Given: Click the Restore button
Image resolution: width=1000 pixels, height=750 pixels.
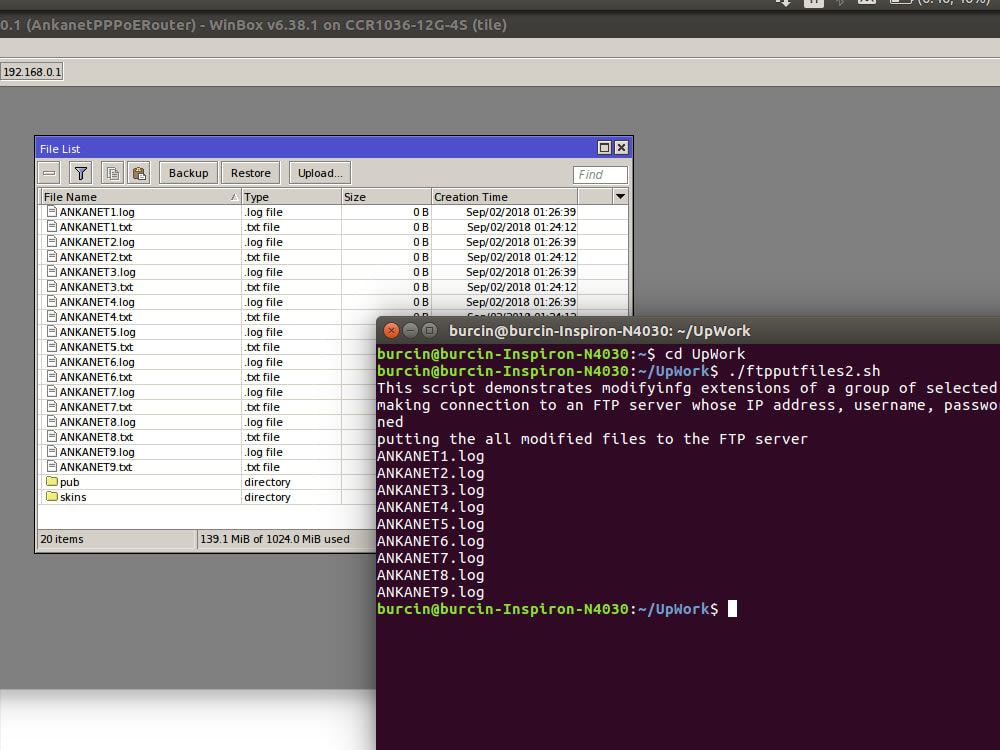Looking at the screenshot, I should pos(250,172).
